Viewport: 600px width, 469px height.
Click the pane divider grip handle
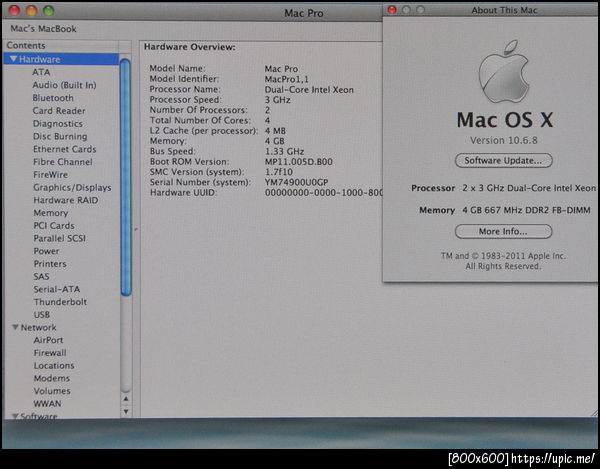click(x=136, y=229)
